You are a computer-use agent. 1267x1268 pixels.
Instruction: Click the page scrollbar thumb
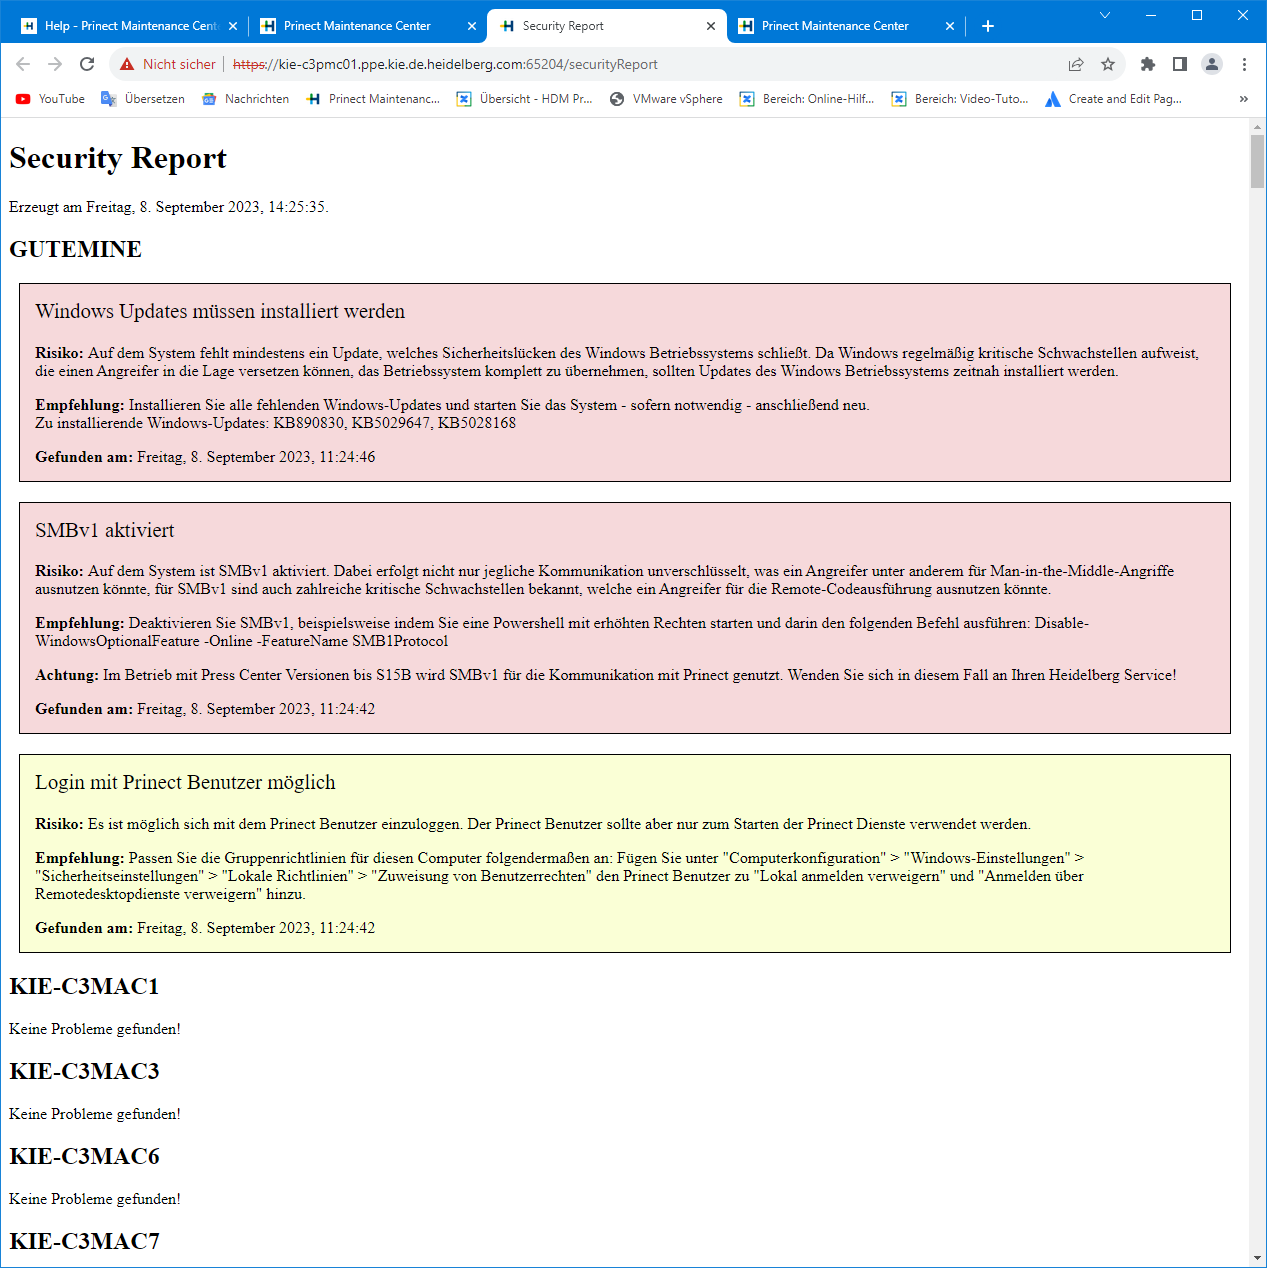click(x=1257, y=161)
